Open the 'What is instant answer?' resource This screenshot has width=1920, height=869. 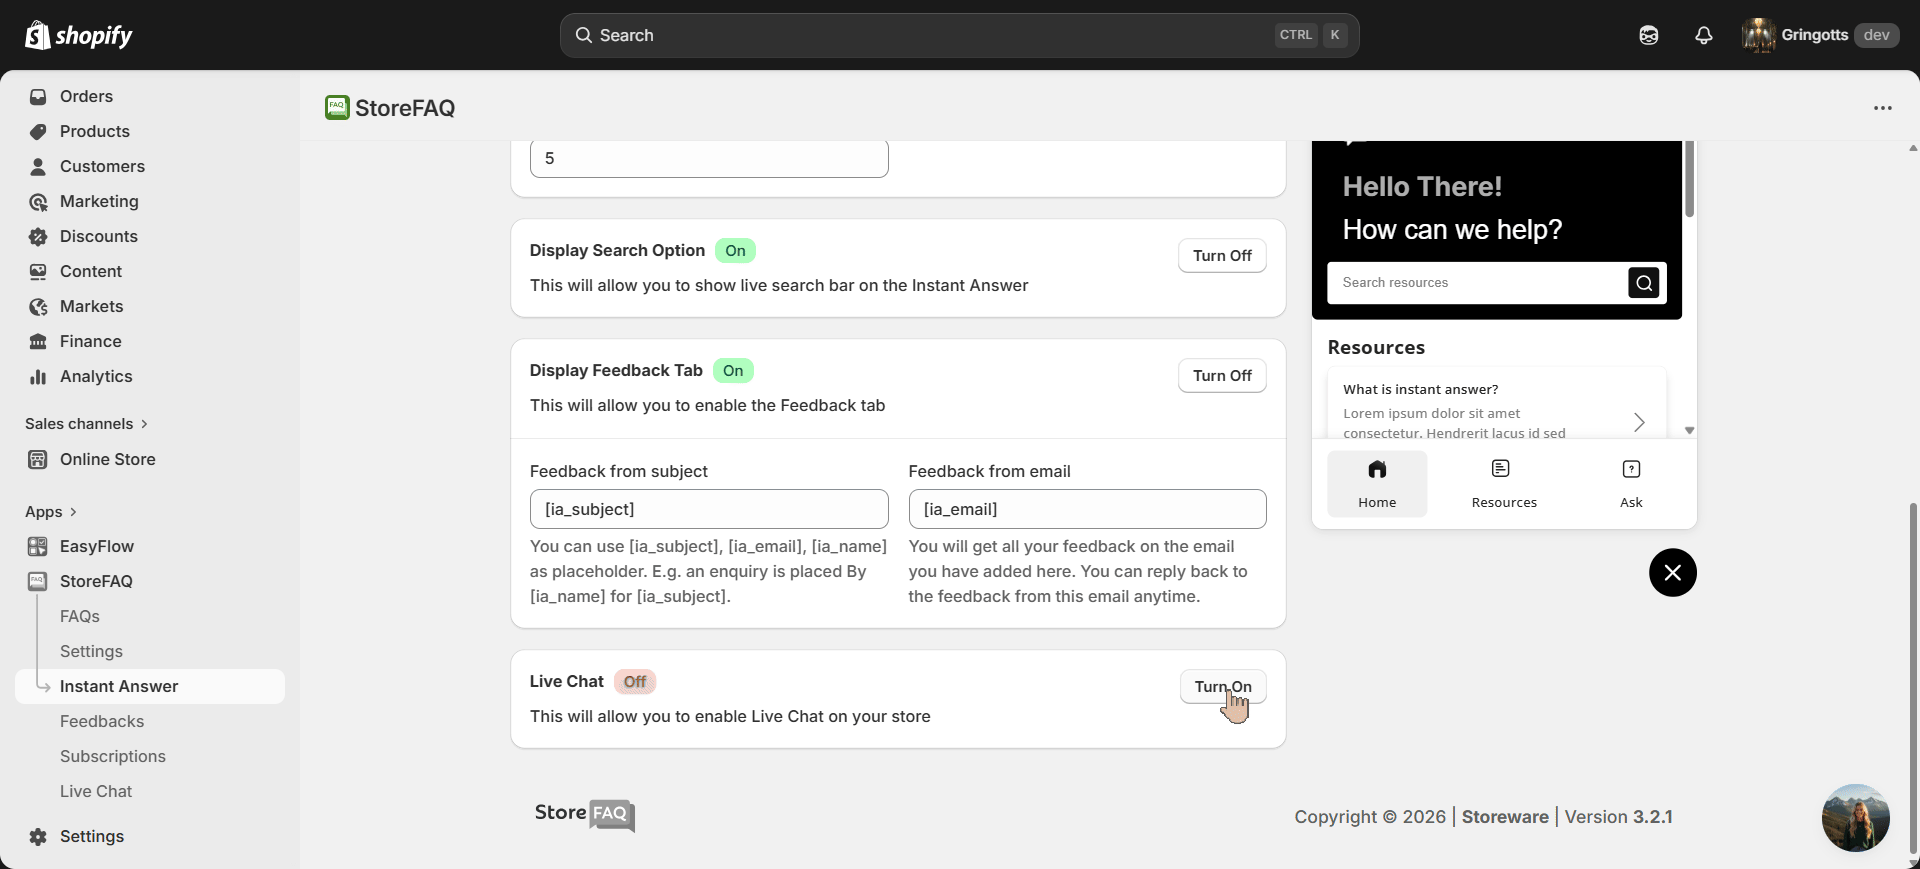(1496, 405)
